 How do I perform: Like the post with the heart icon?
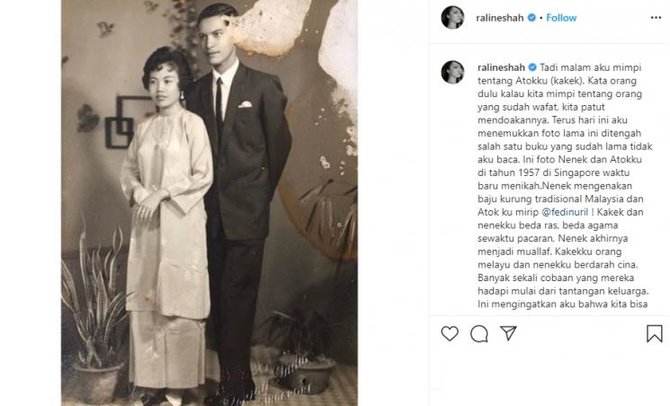(450, 333)
